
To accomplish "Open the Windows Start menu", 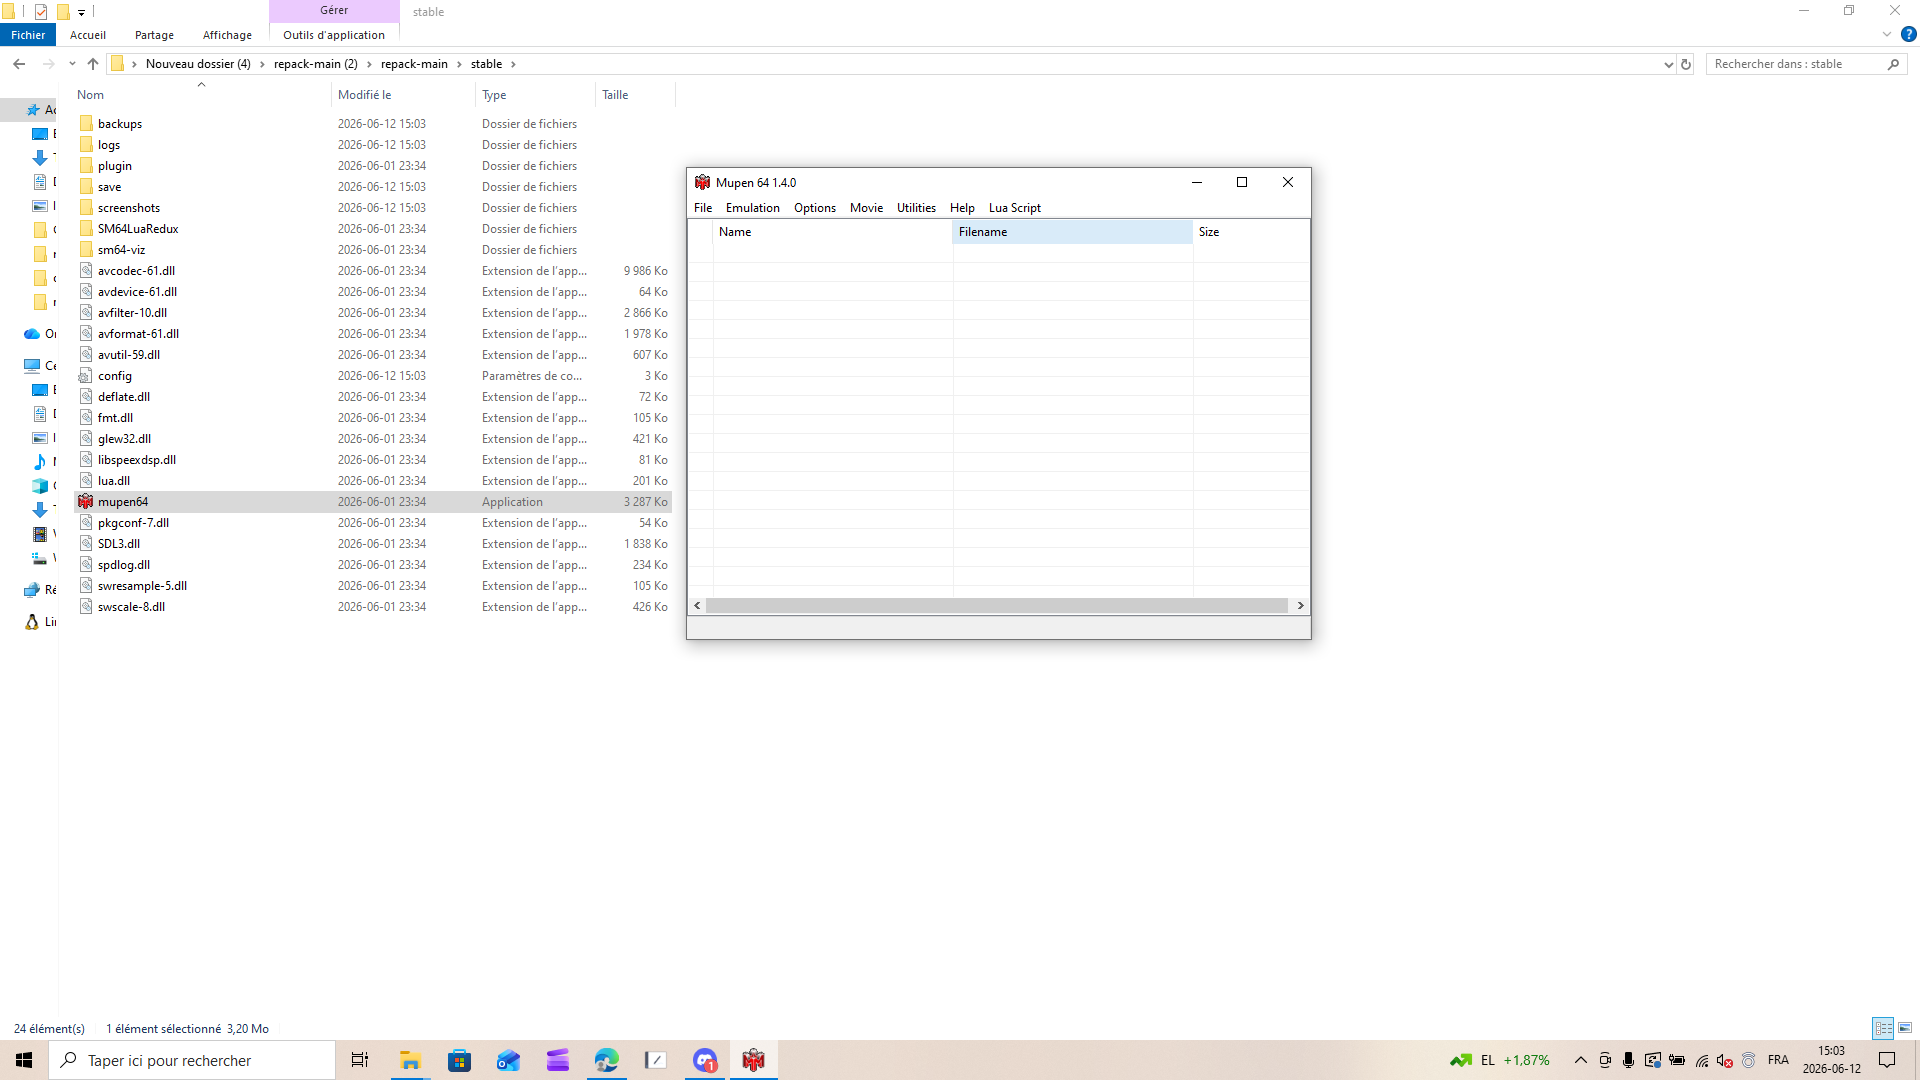I will [24, 1060].
